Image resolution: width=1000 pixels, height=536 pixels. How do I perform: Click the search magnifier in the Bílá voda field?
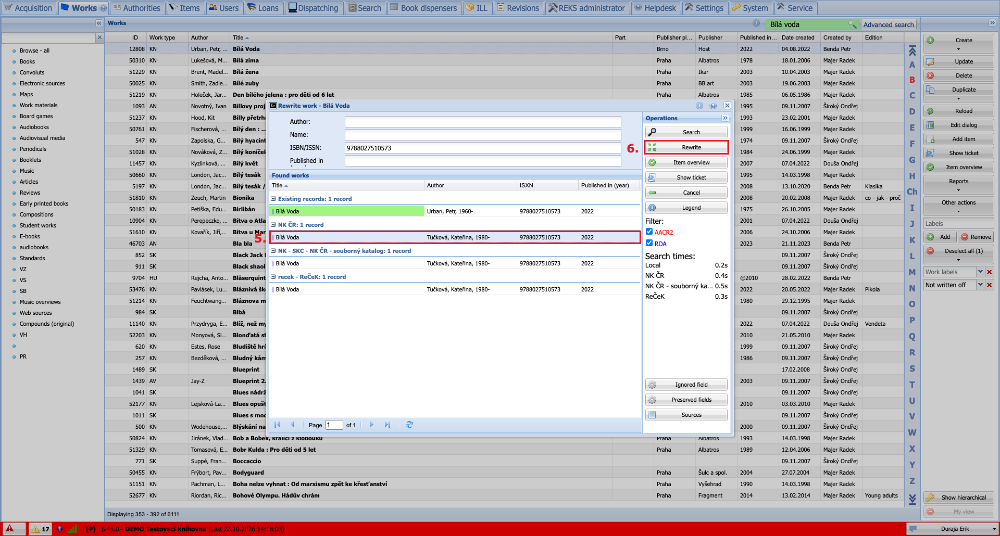pos(852,24)
